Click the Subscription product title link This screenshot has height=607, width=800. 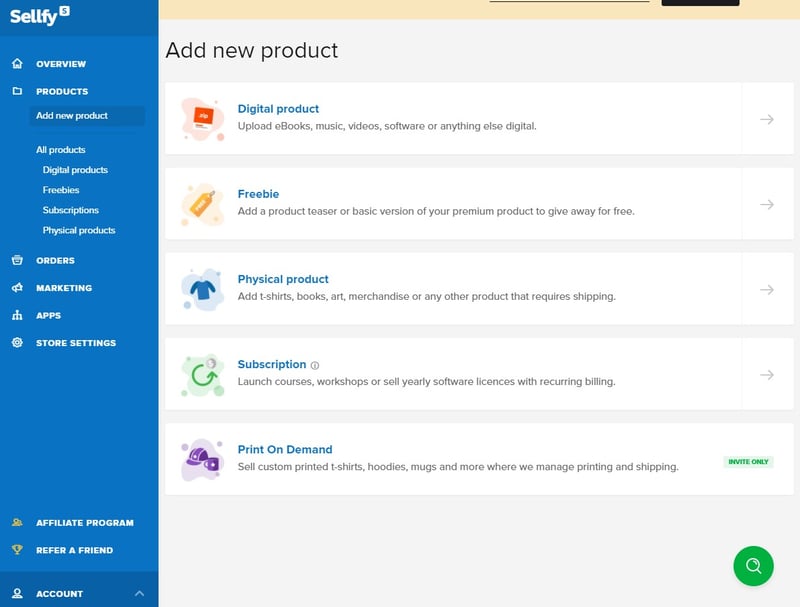(272, 365)
